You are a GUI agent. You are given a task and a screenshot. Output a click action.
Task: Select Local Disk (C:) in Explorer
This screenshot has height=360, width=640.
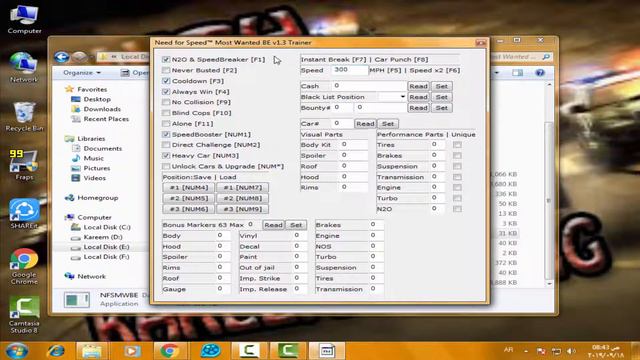(x=107, y=227)
